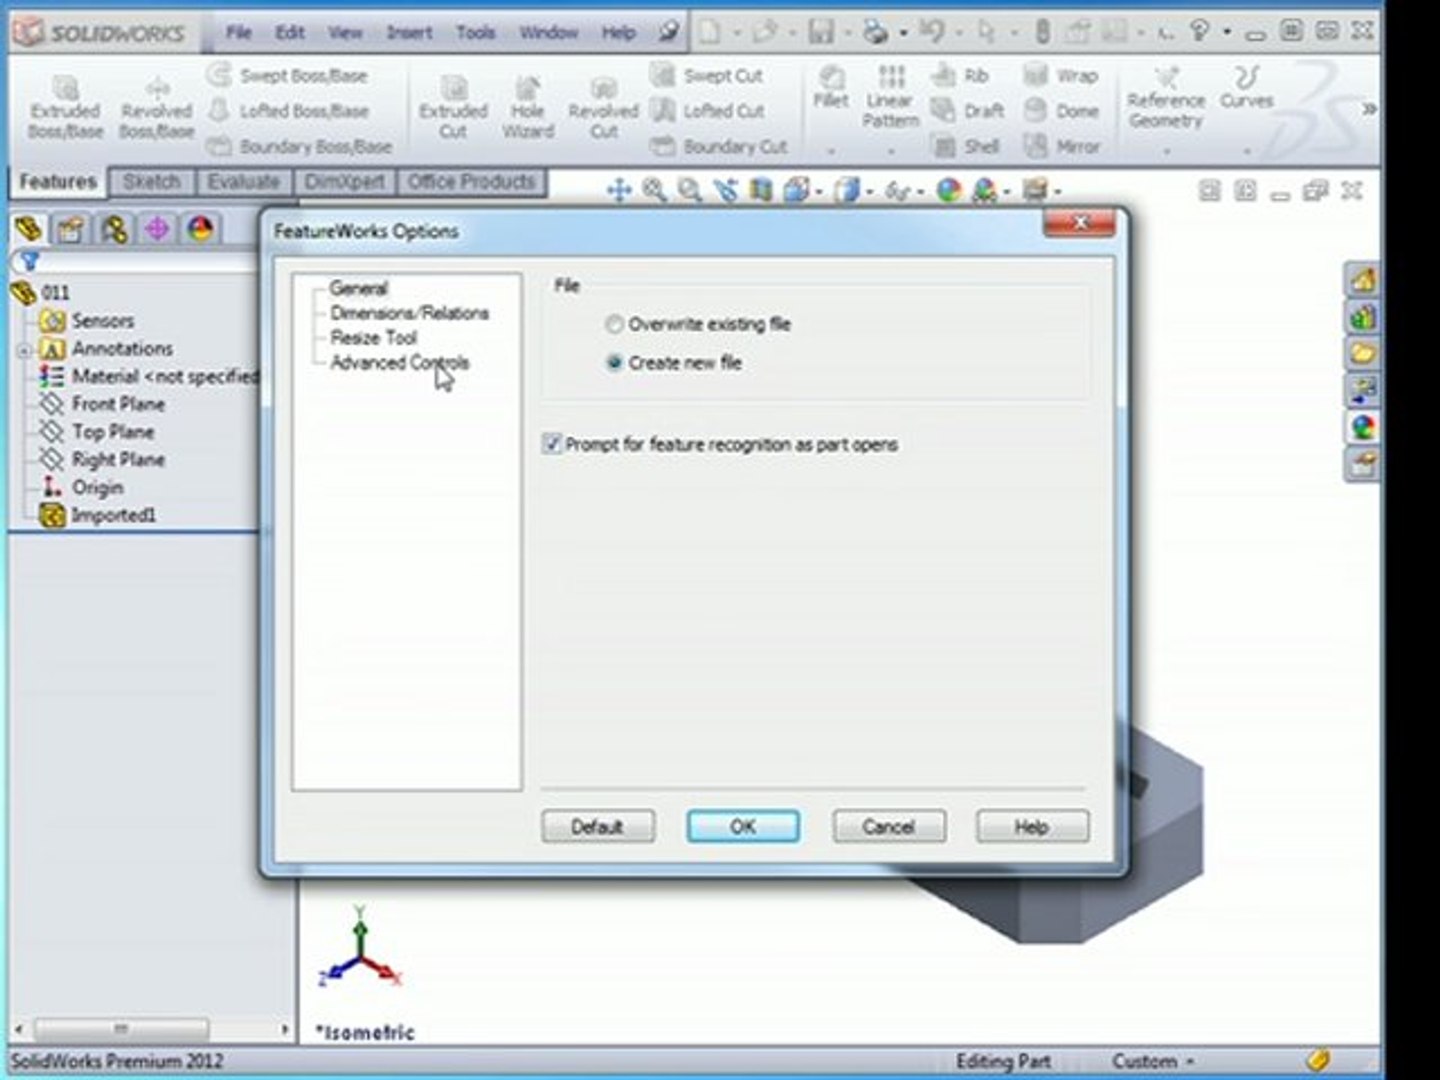Toggle Prompt for feature recognition checkbox
The width and height of the screenshot is (1440, 1080).
(x=551, y=444)
